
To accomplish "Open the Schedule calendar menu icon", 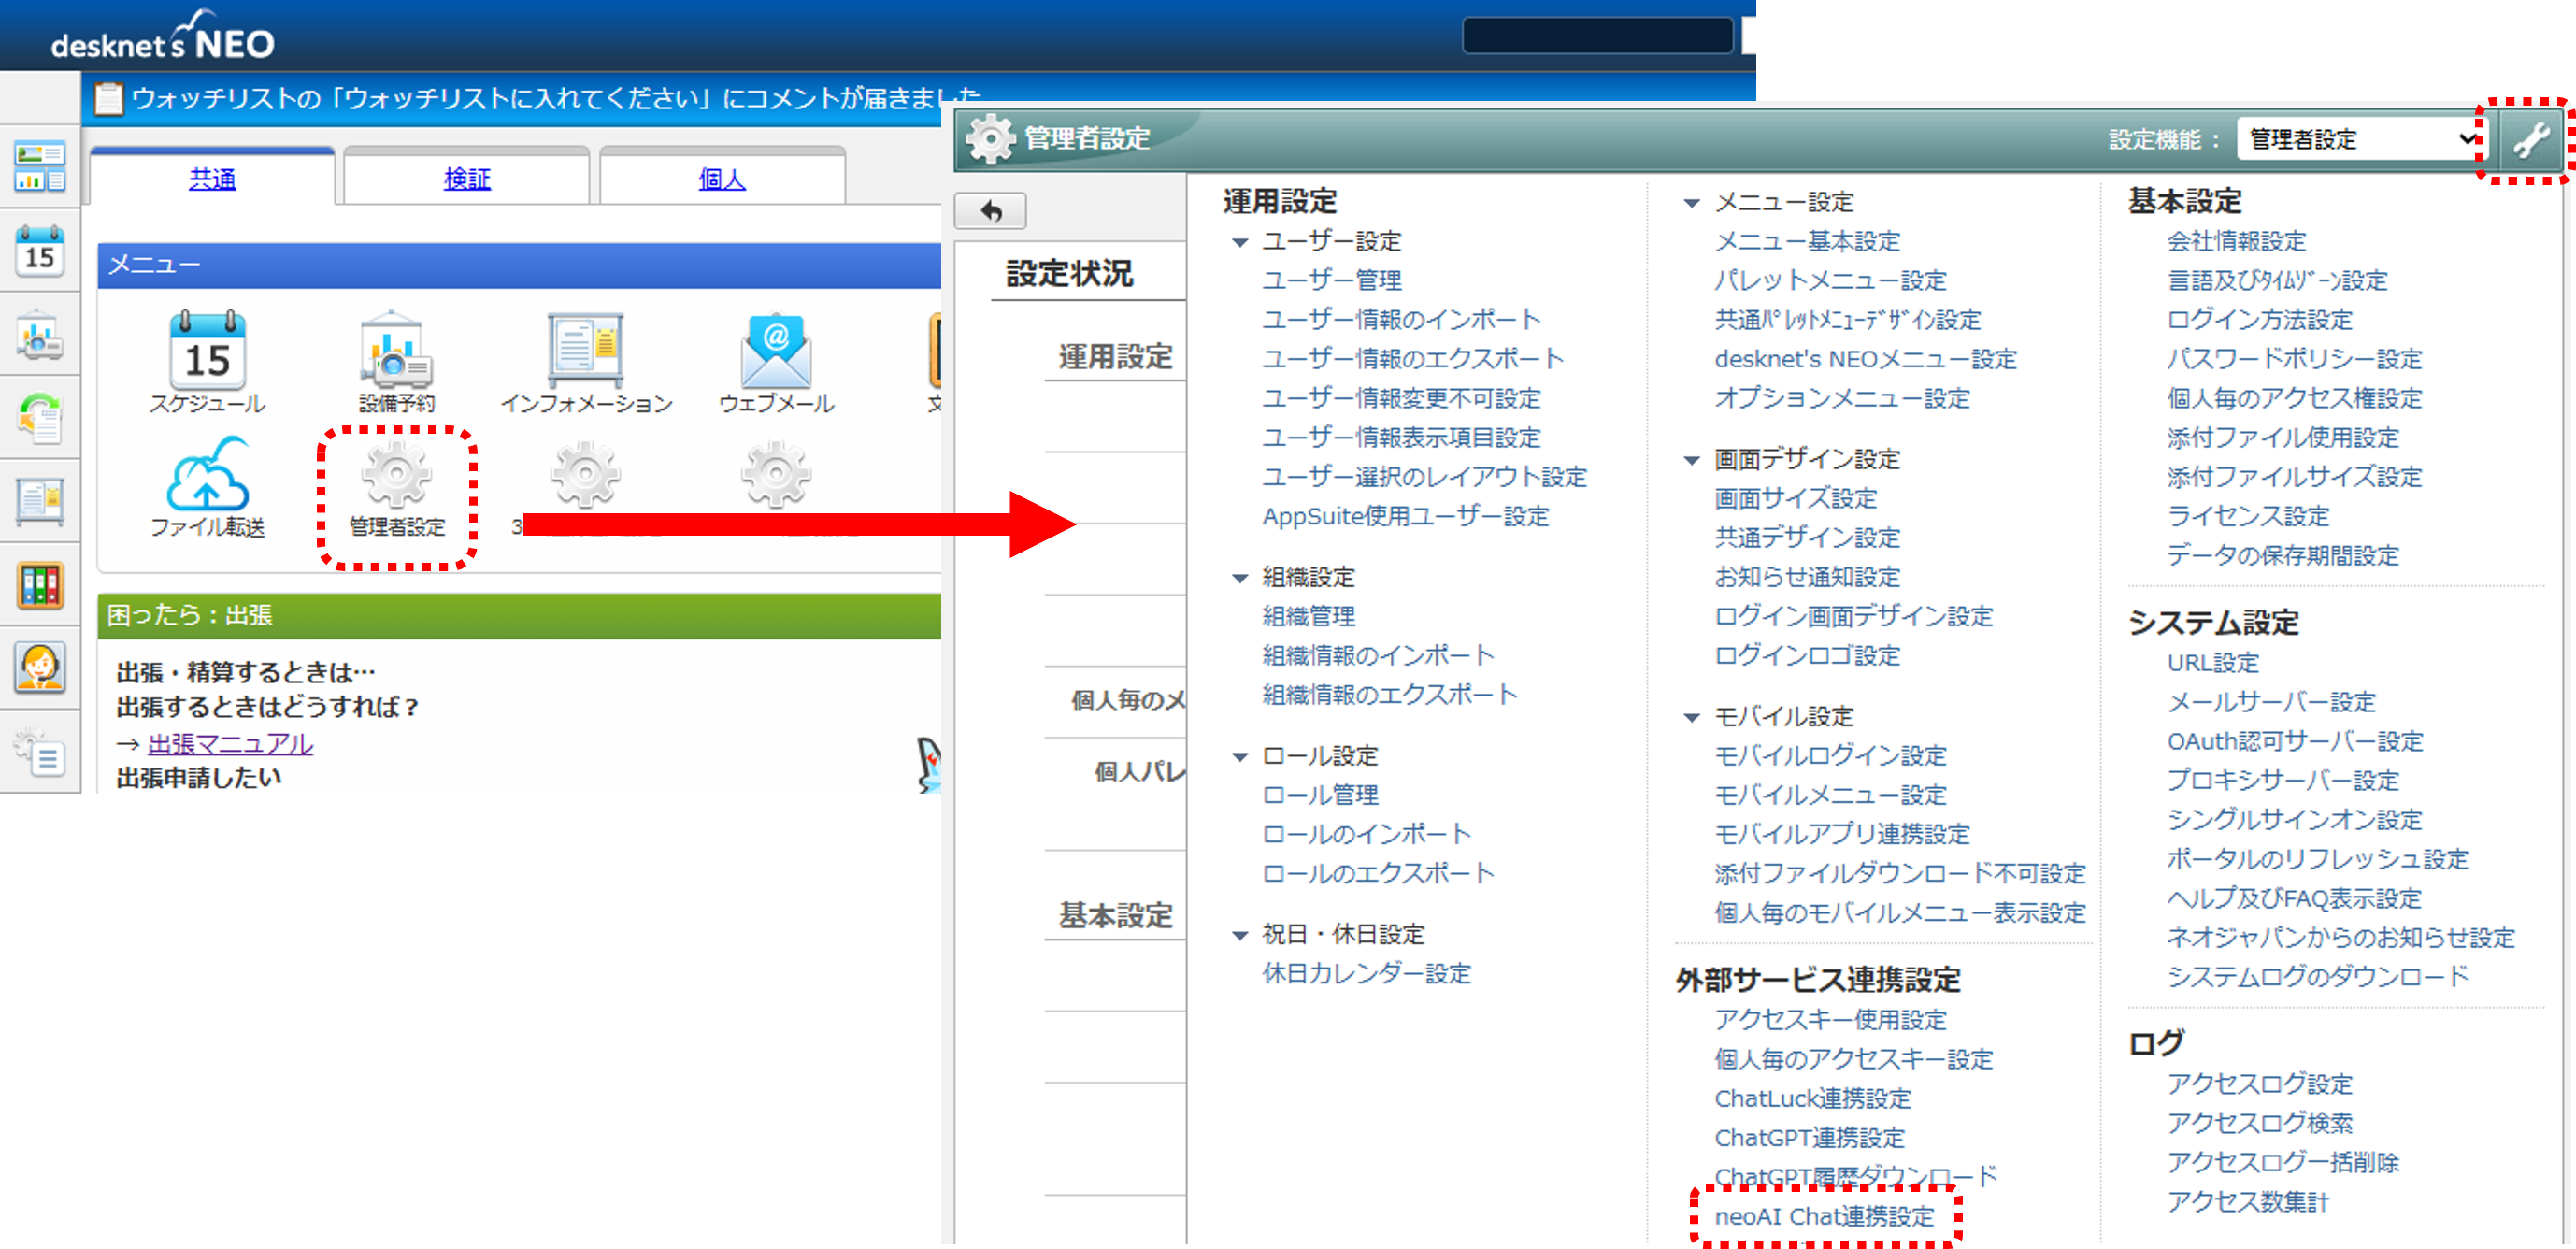I will [x=207, y=353].
